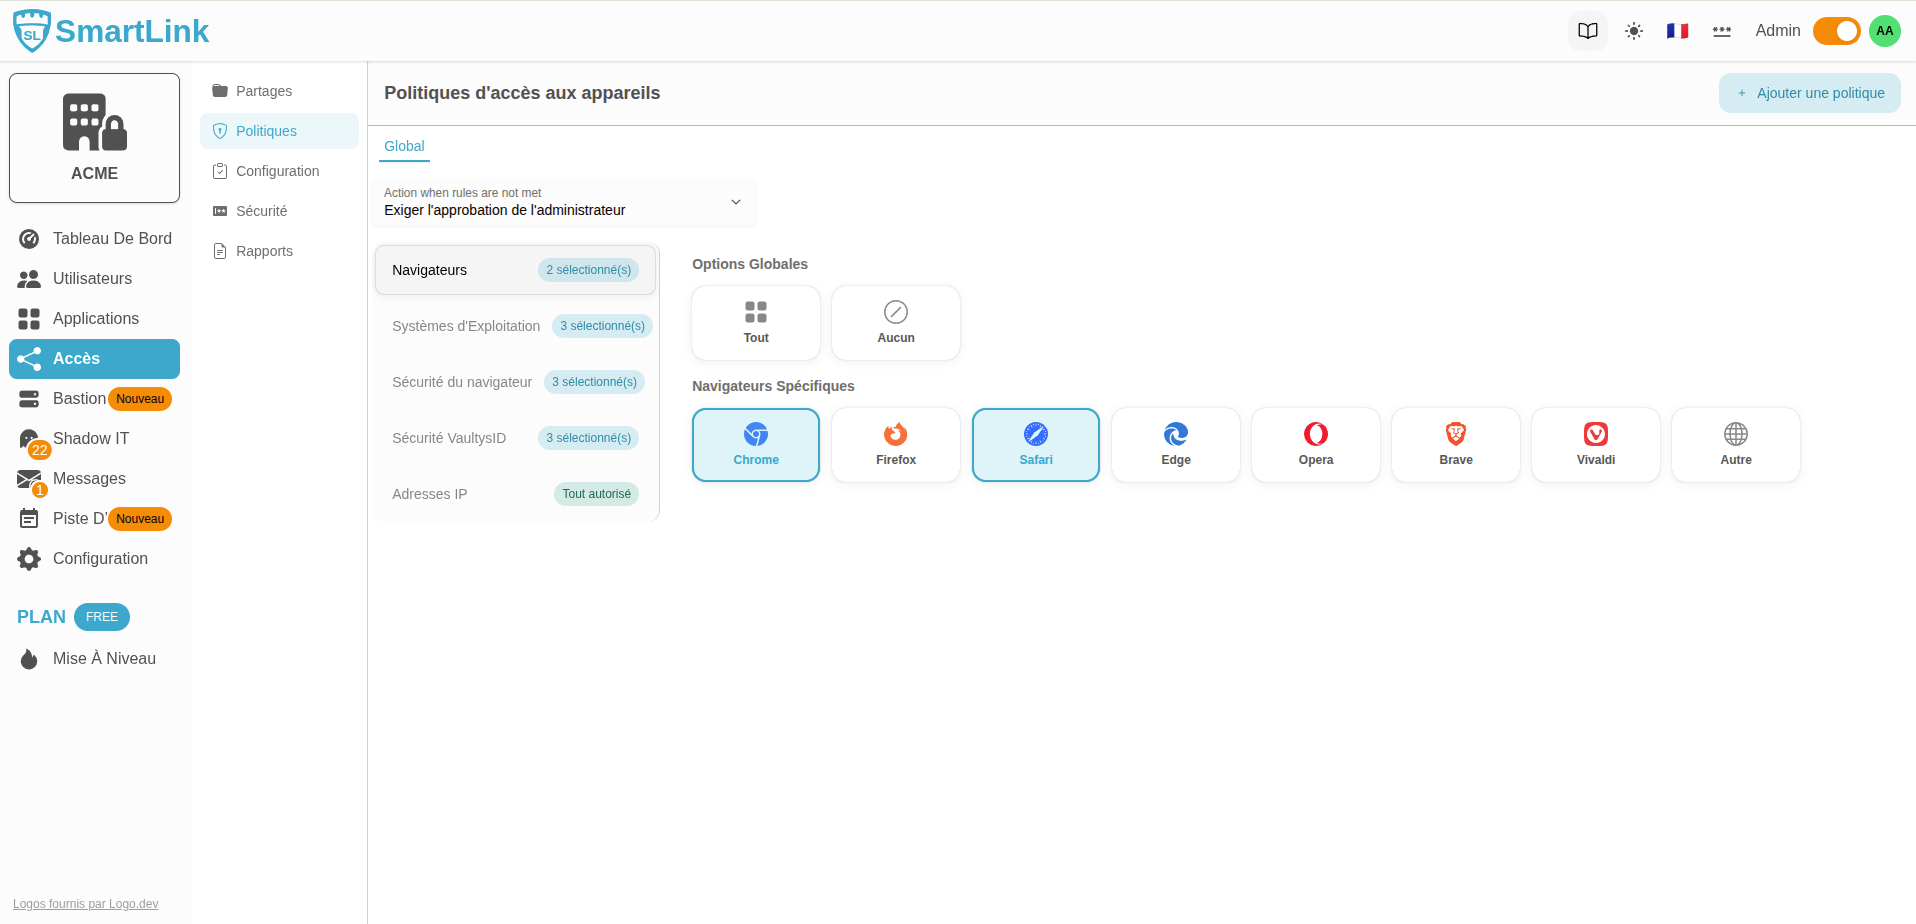The width and height of the screenshot is (1916, 924).
Task: Follow the Logos fournis par Logo.dev link
Action: point(86,904)
